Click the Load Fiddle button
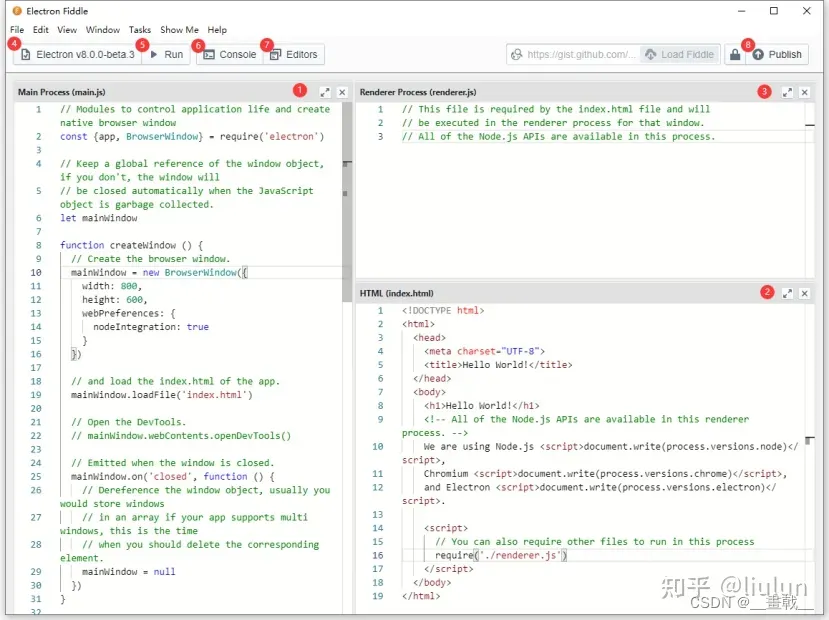829x620 pixels. 680,54
